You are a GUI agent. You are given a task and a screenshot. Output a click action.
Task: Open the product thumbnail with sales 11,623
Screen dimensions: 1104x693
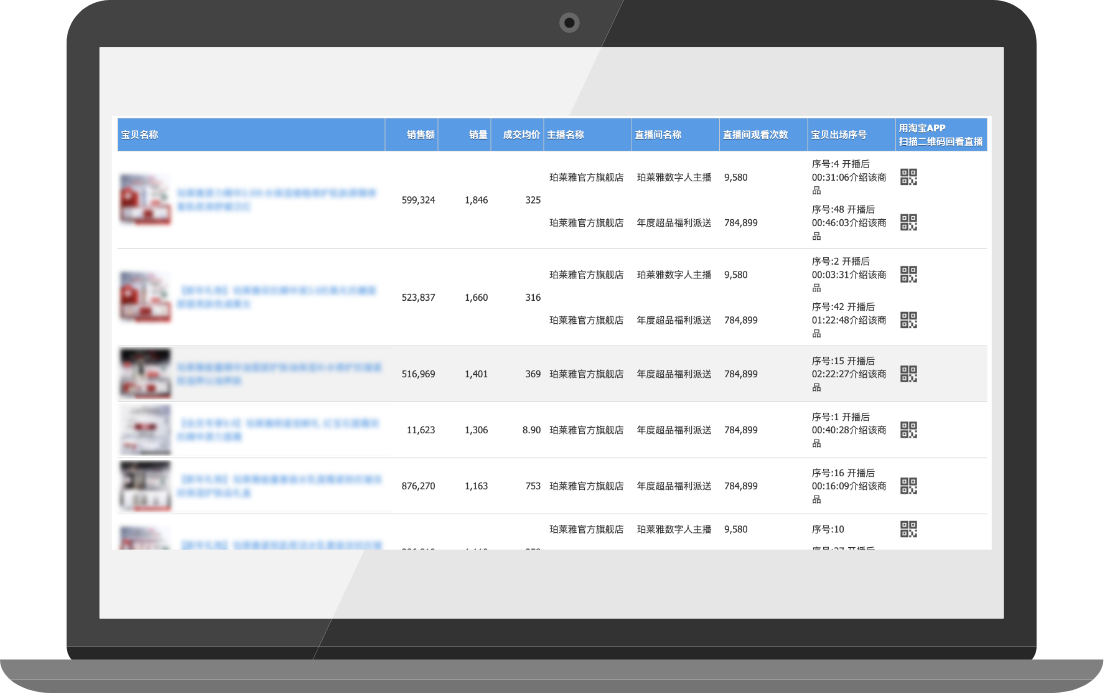point(145,430)
